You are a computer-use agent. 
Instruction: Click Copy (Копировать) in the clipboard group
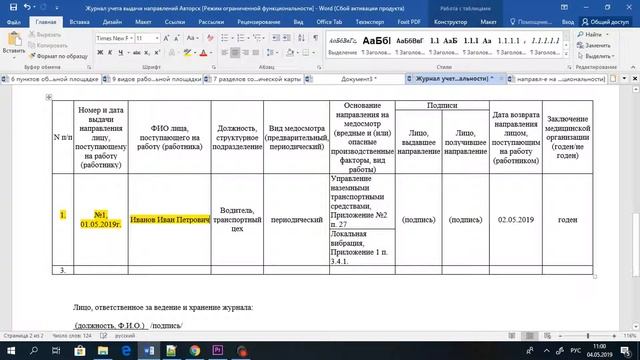48,45
